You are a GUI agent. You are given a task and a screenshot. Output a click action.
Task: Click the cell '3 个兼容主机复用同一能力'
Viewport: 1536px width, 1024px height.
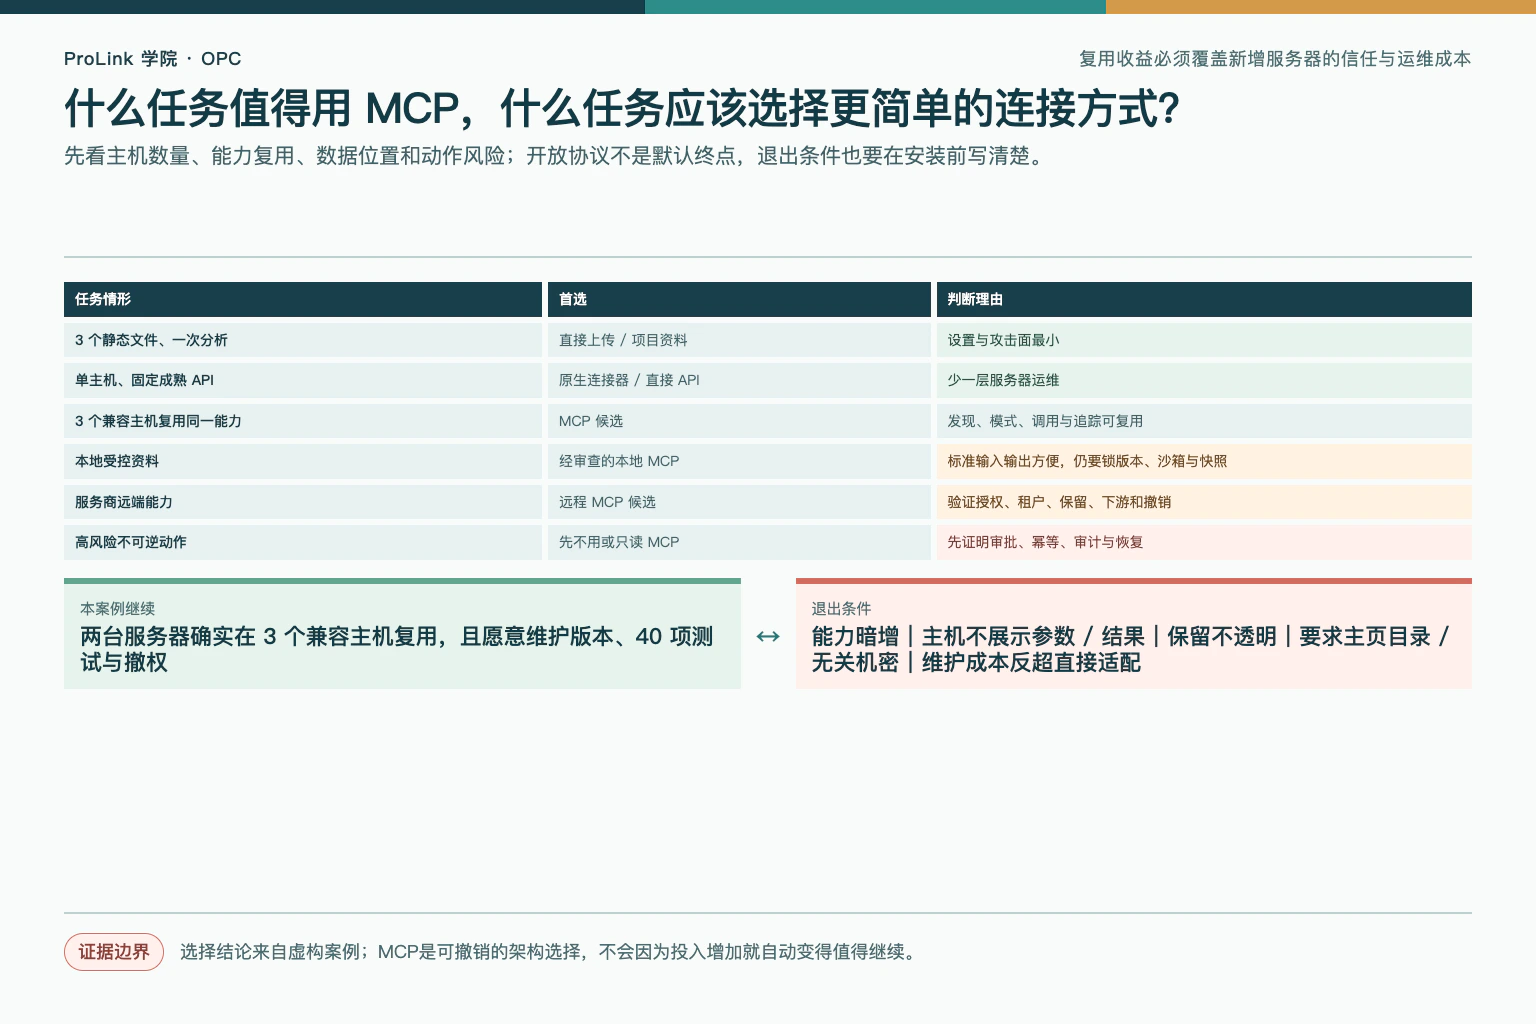click(x=303, y=421)
